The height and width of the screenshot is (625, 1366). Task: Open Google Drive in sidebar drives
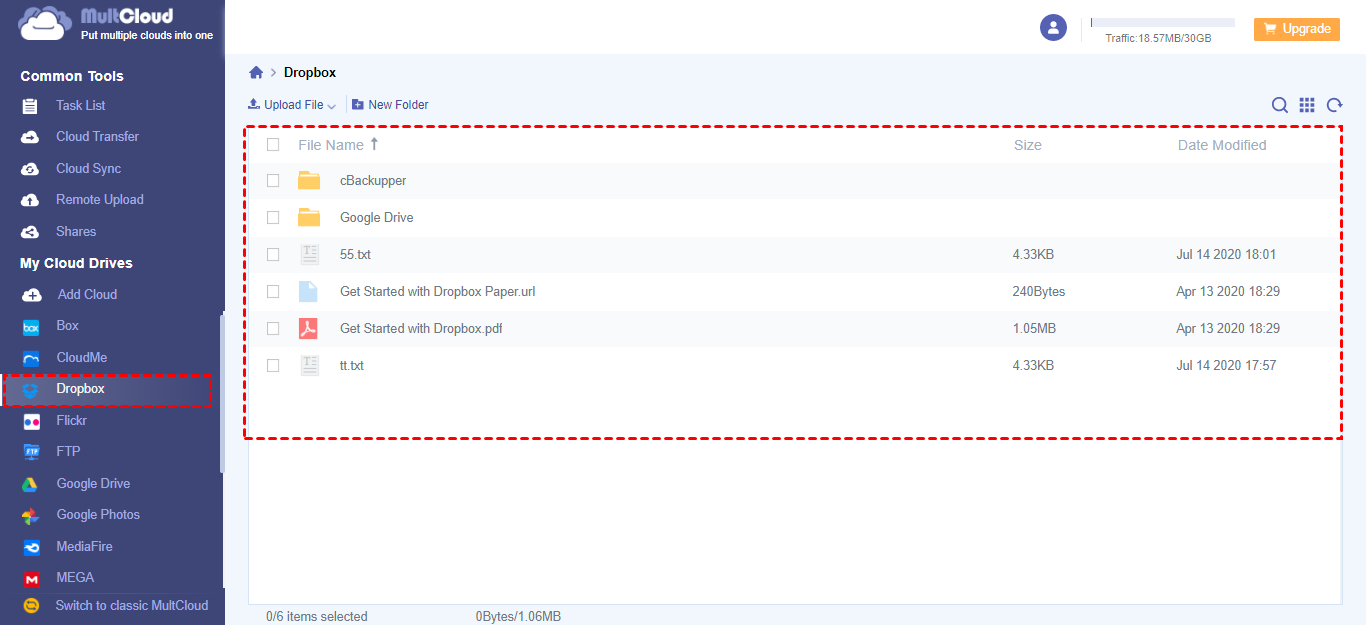(x=93, y=484)
